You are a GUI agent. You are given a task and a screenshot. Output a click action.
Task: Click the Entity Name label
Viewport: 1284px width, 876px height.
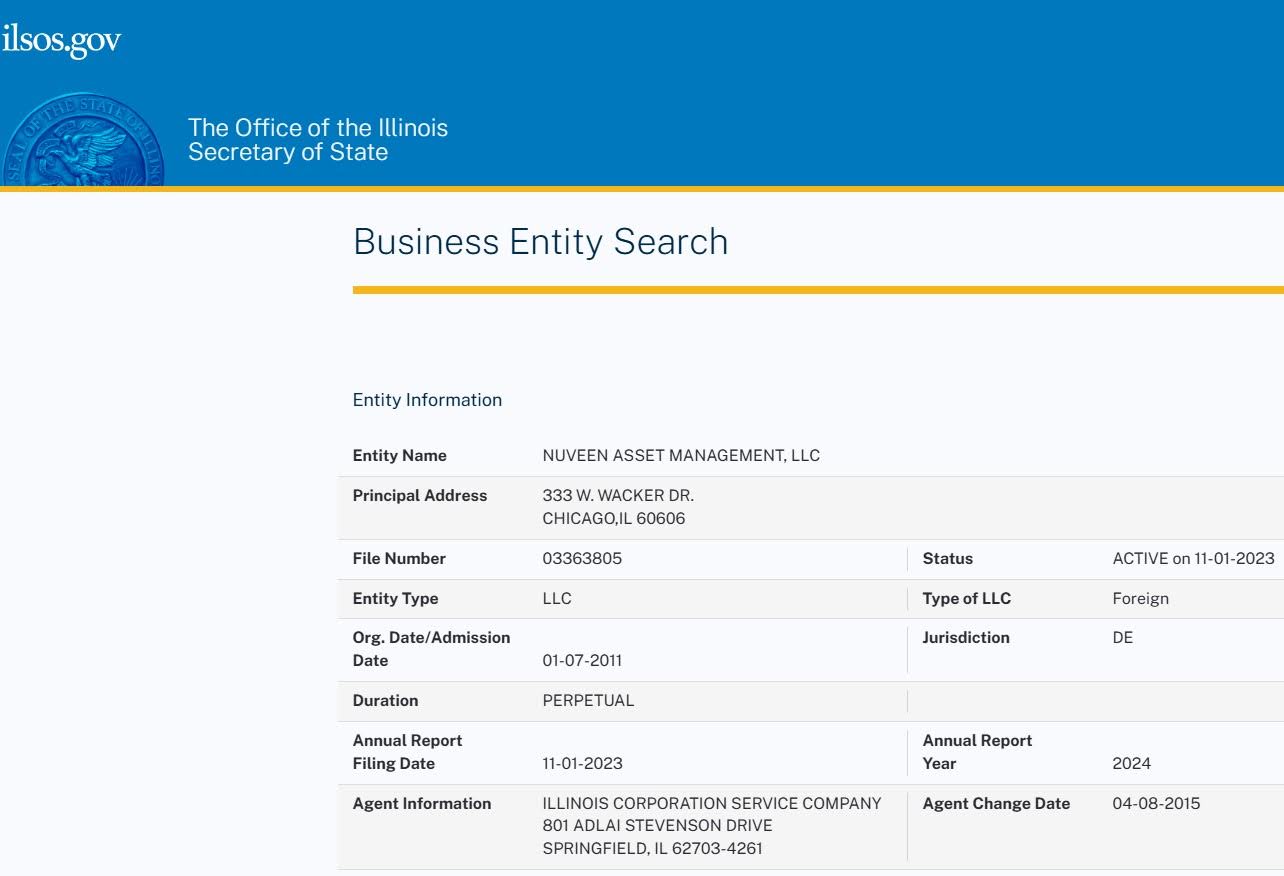point(400,456)
